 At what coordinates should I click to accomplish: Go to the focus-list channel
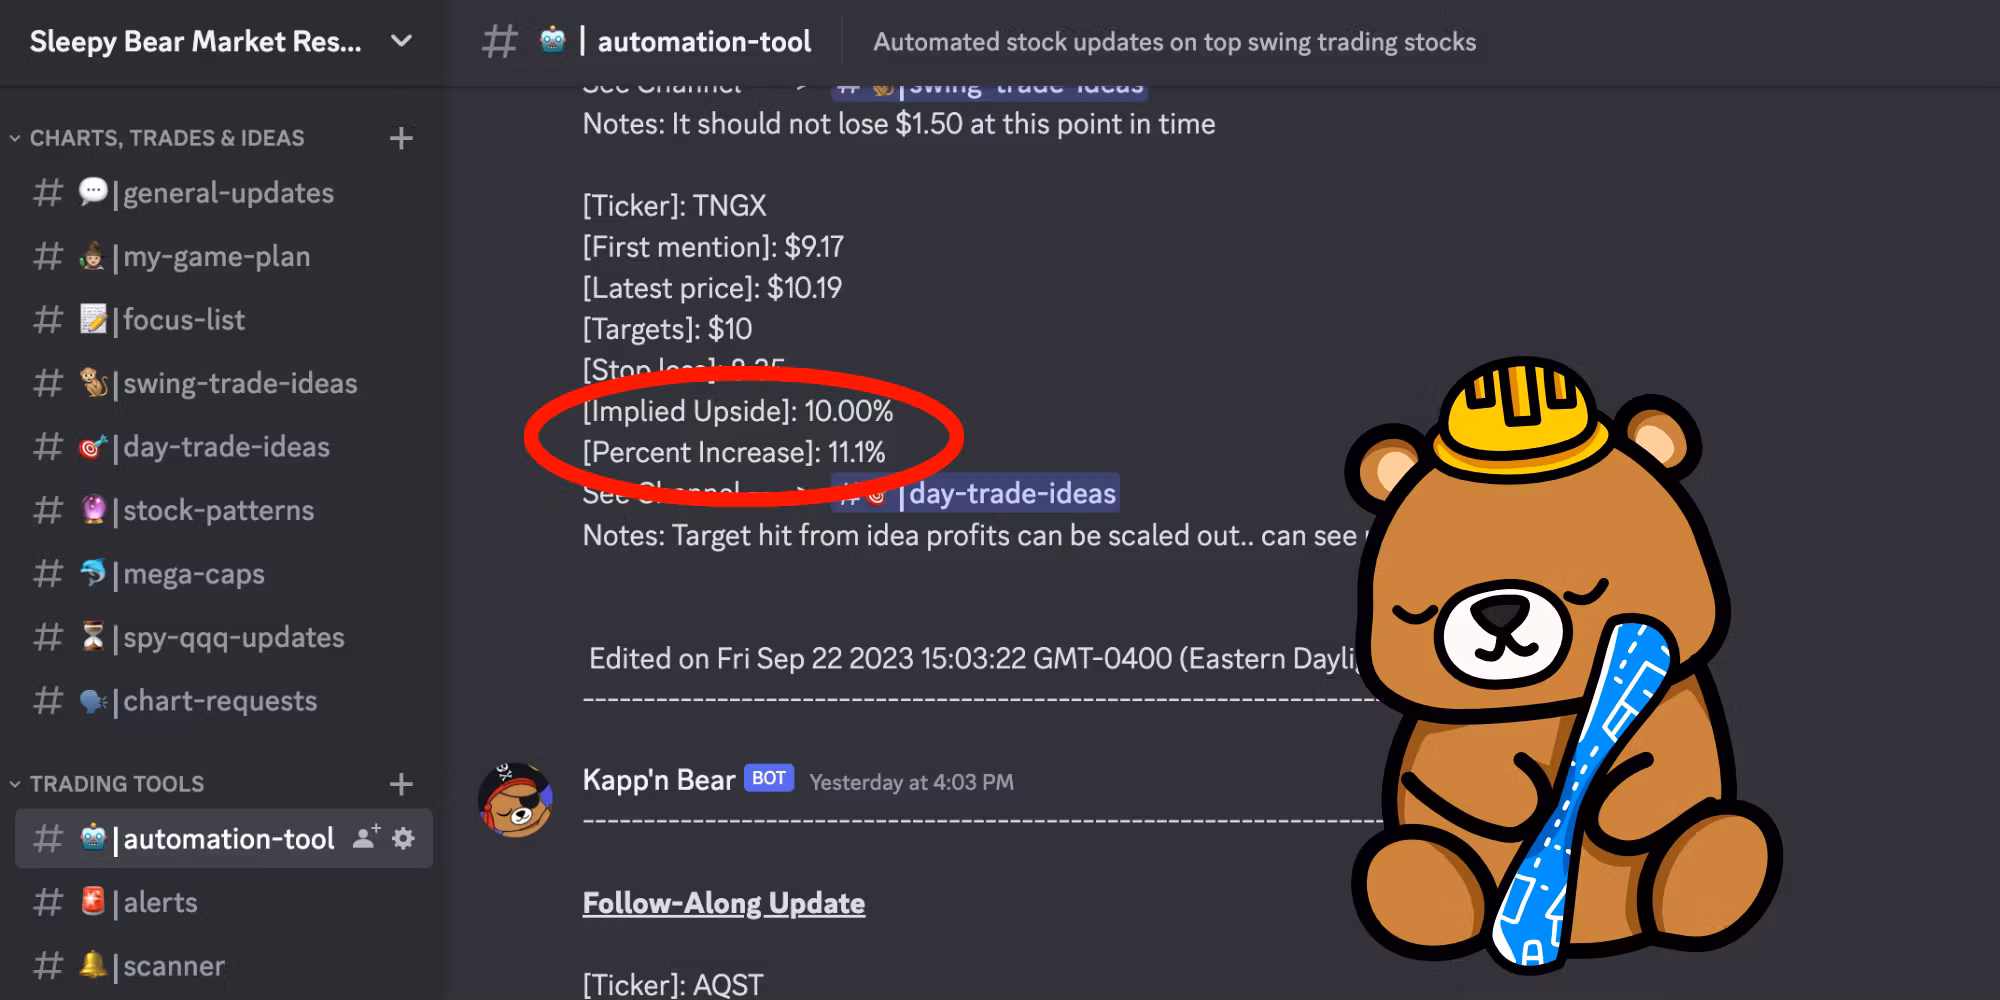pyautogui.click(x=224, y=320)
